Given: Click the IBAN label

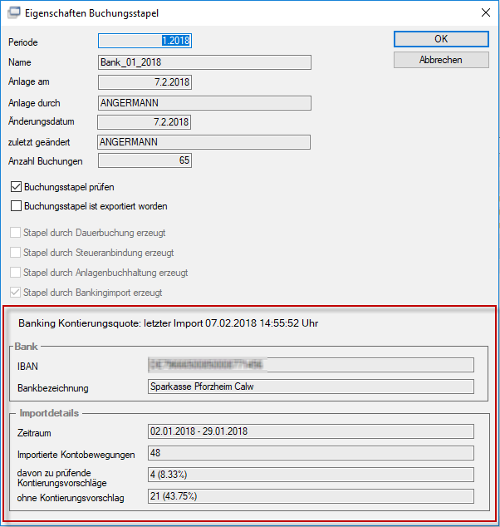Looking at the screenshot, I should (28, 366).
